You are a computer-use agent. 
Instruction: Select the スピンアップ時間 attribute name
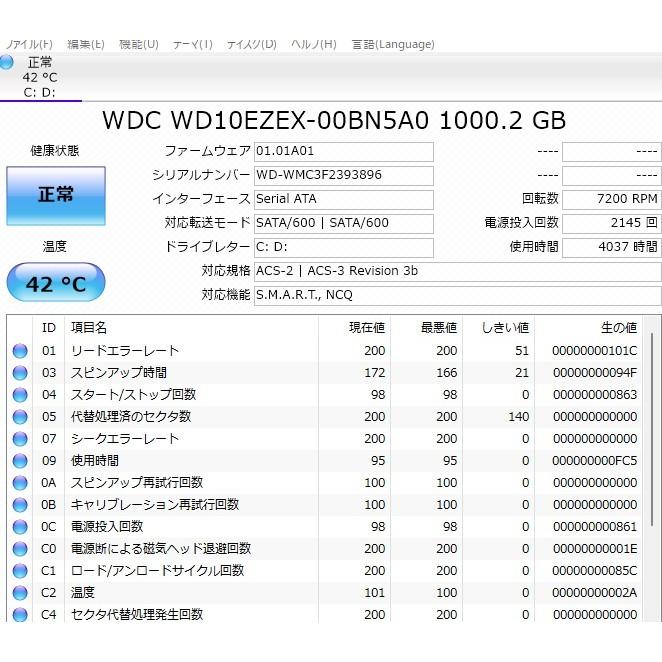119,373
